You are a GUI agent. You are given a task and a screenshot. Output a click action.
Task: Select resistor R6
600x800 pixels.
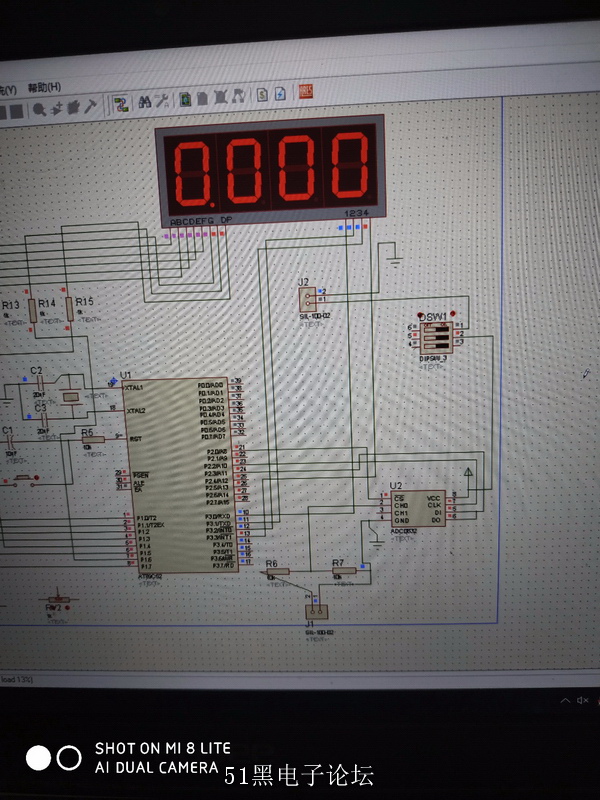tap(278, 572)
